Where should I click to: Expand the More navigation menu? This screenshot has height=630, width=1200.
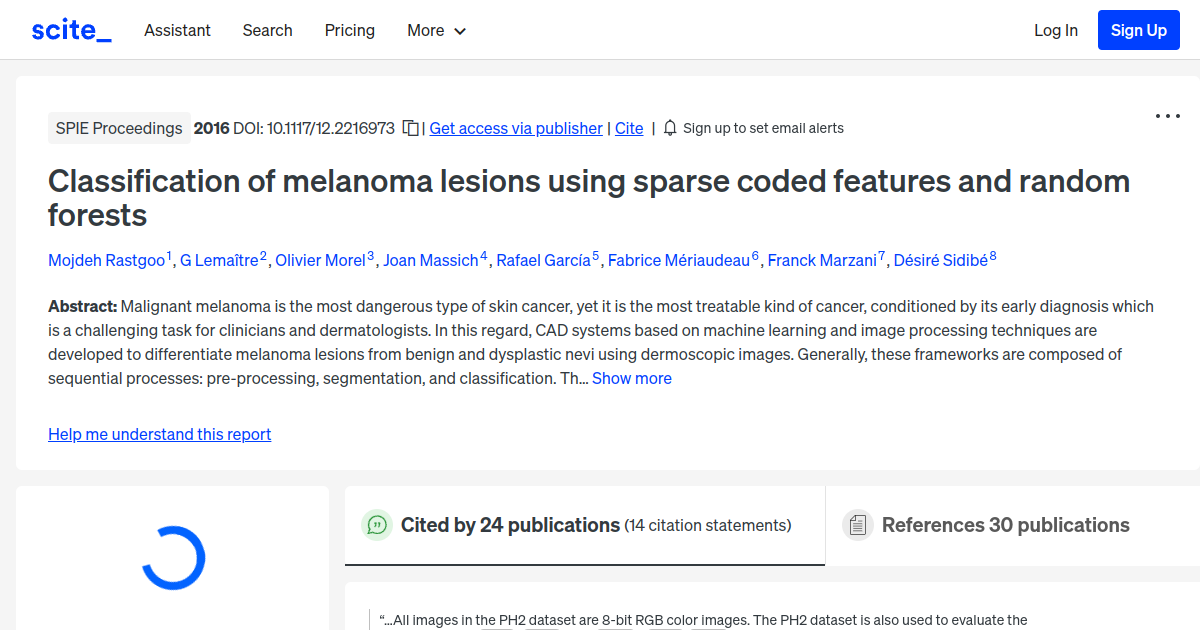click(x=436, y=30)
